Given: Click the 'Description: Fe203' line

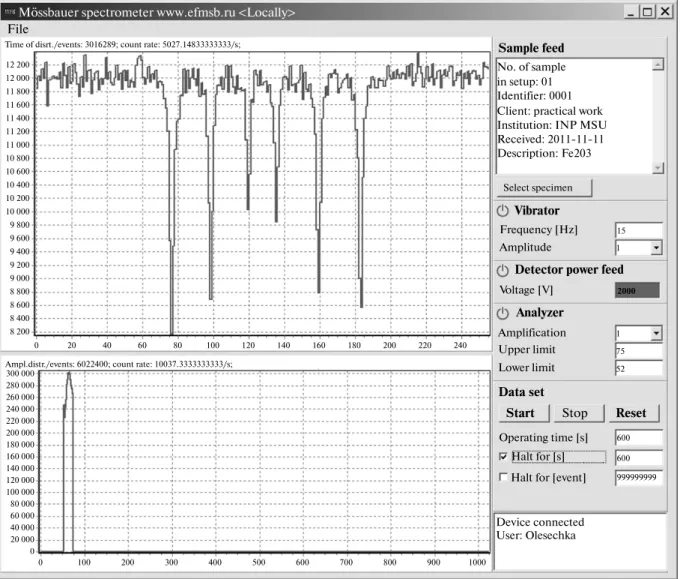Looking at the screenshot, I should [544, 154].
